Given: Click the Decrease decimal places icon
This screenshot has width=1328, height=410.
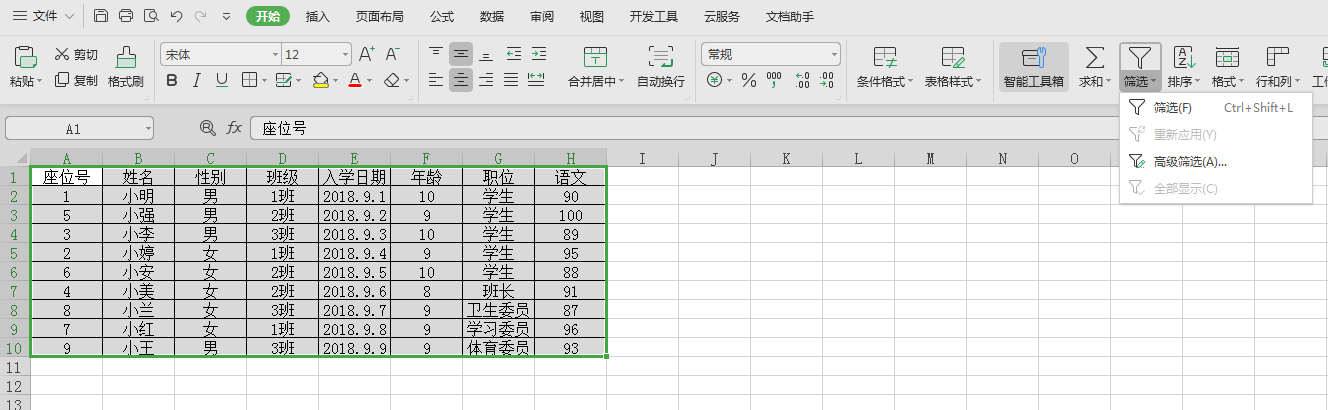Looking at the screenshot, I should click(827, 80).
